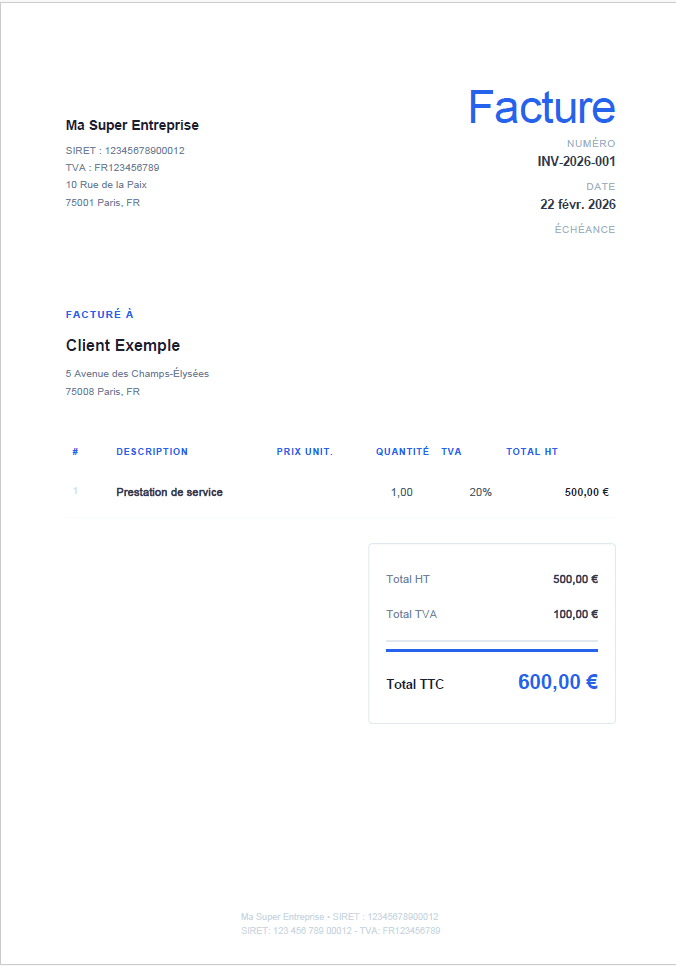Click the 500,00 € line total
676x966 pixels.
point(586,492)
